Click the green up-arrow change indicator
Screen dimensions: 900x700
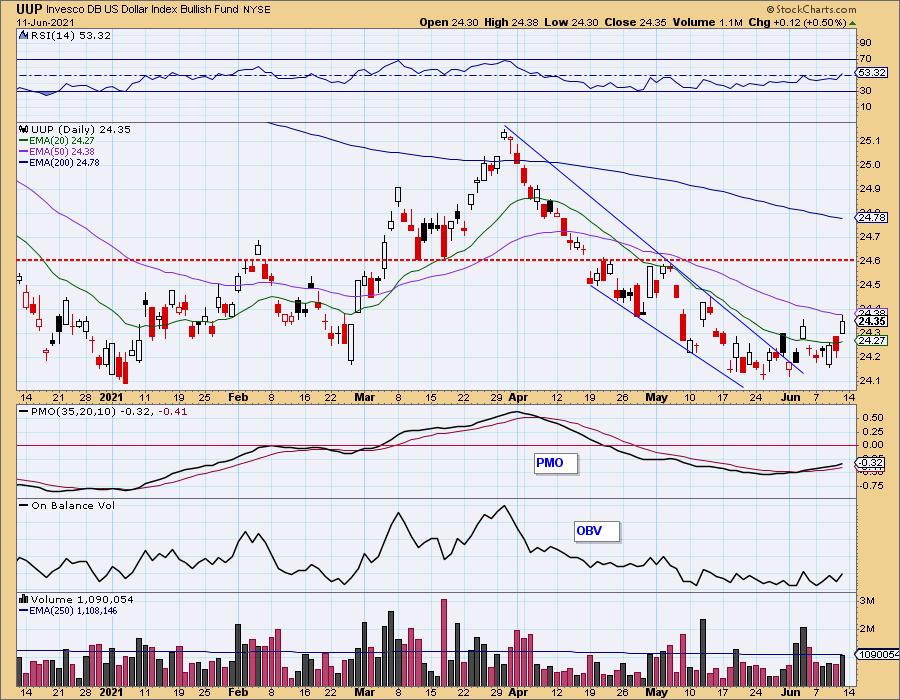pos(852,23)
